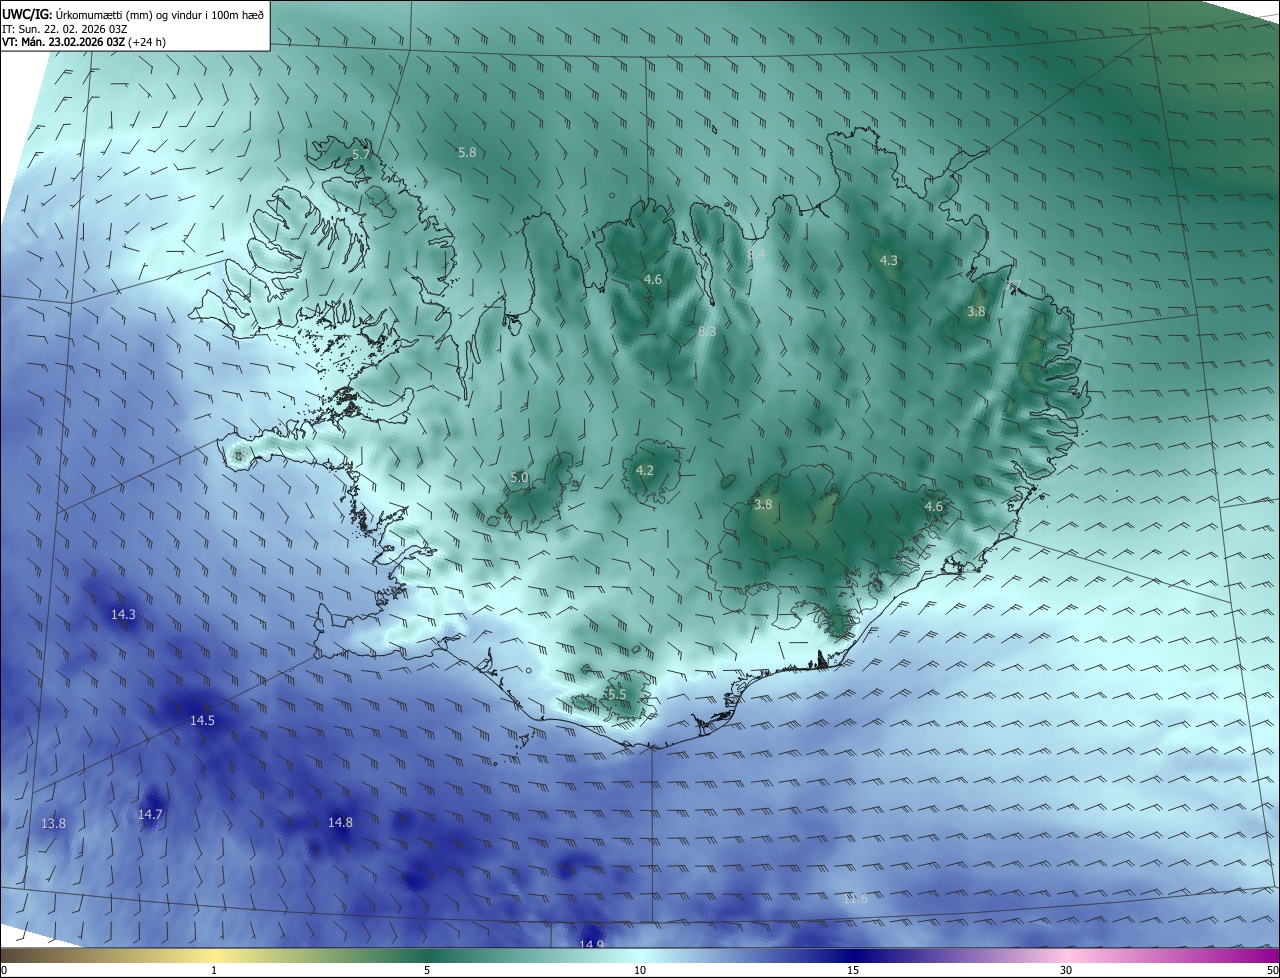Click the "UWC/IG: Úrkomumætti (mm)" title line
The height and width of the screenshot is (978, 1280).
133,13
